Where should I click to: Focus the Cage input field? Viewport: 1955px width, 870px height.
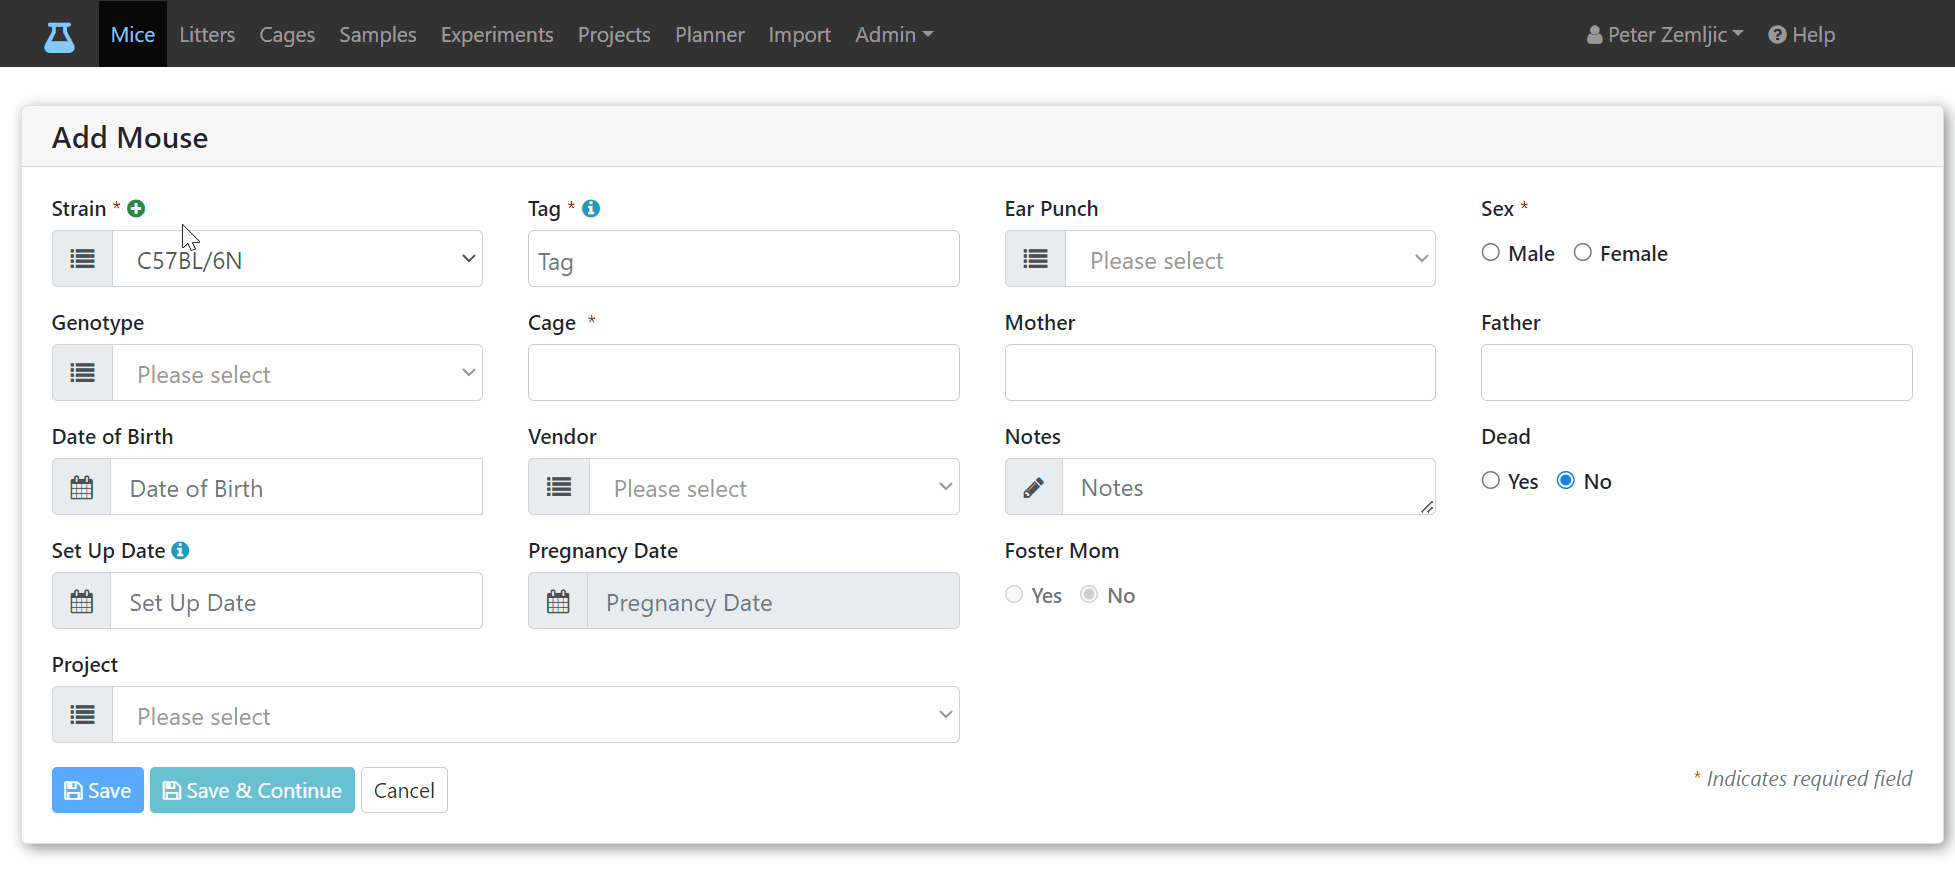743,373
